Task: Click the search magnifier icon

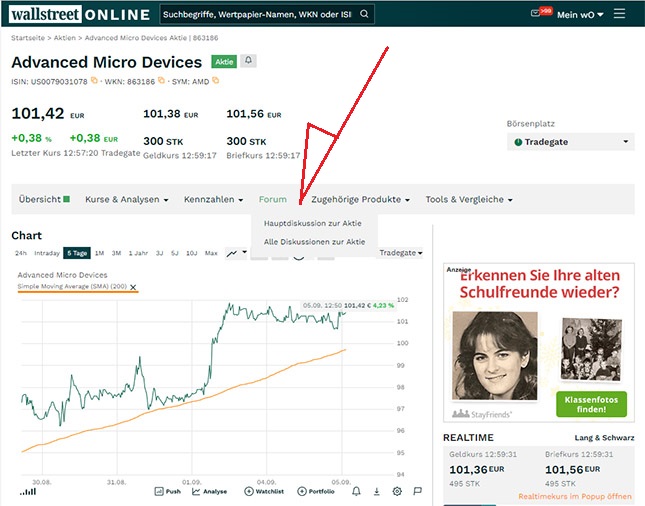Action: coord(364,14)
